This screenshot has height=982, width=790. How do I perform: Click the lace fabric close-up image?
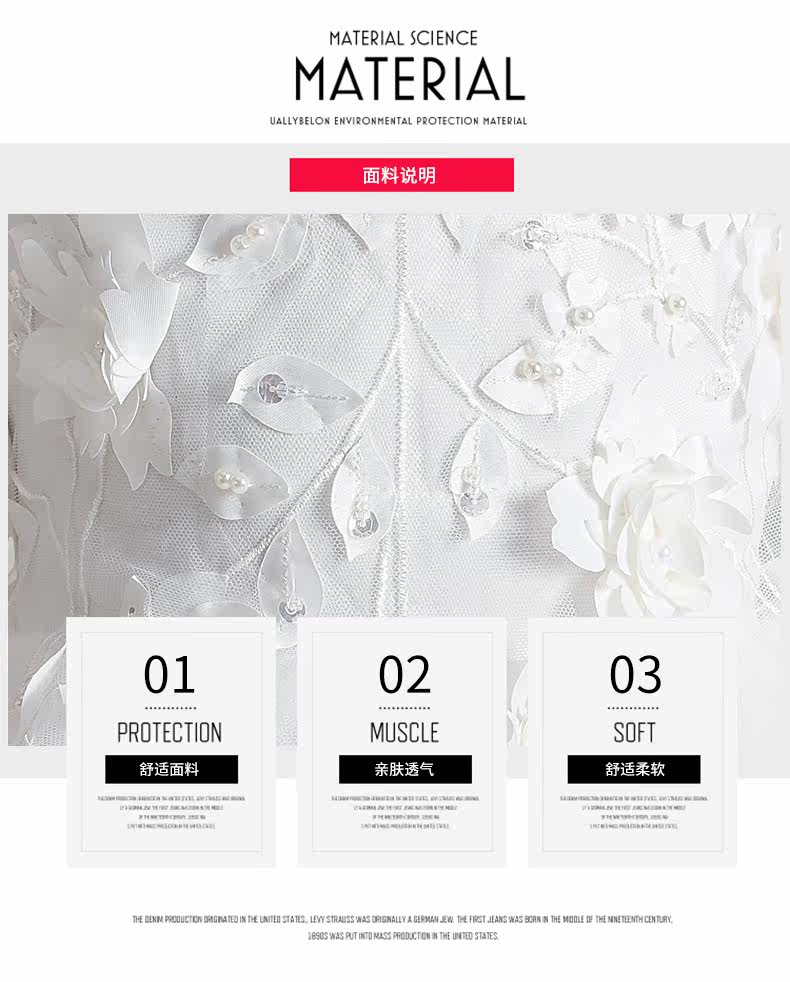click(395, 413)
